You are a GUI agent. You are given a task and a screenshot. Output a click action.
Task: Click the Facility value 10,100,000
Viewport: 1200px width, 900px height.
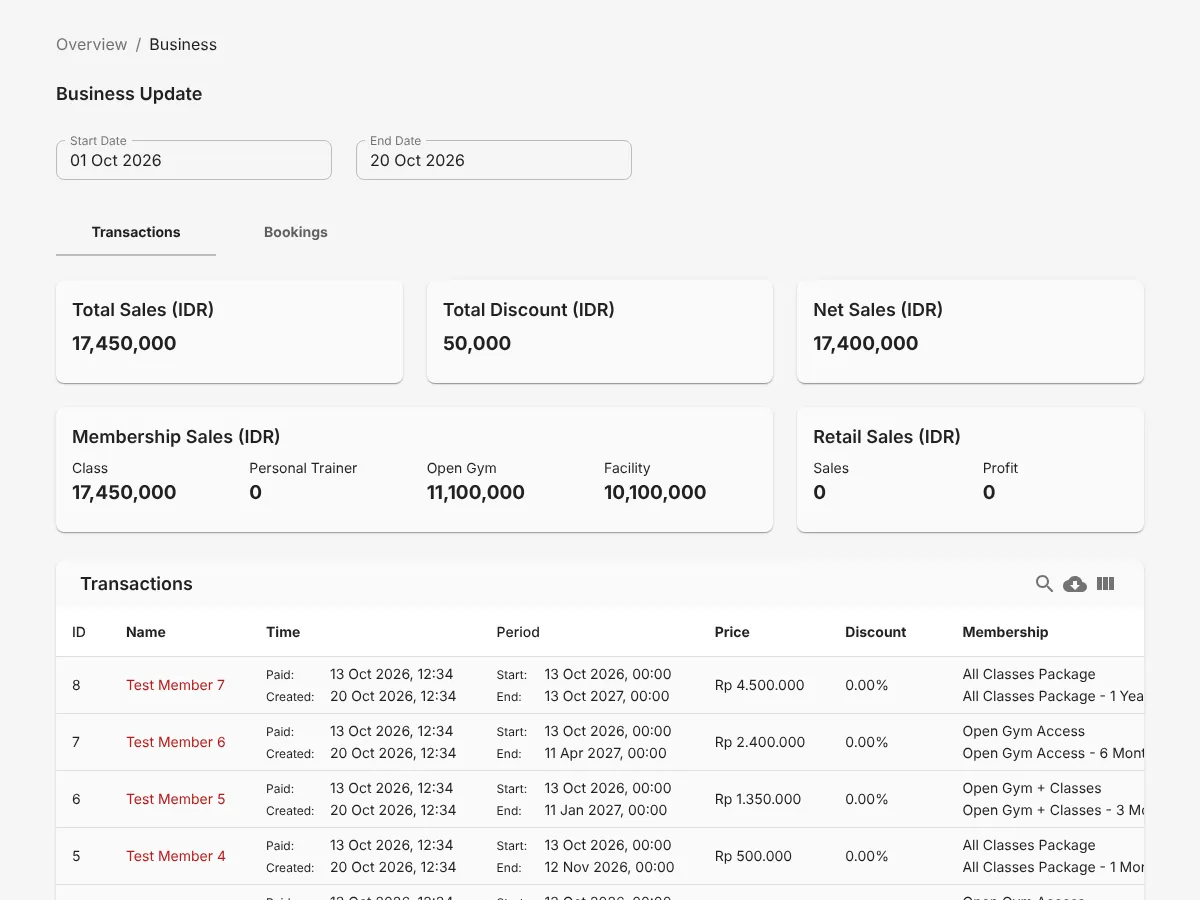click(x=655, y=492)
